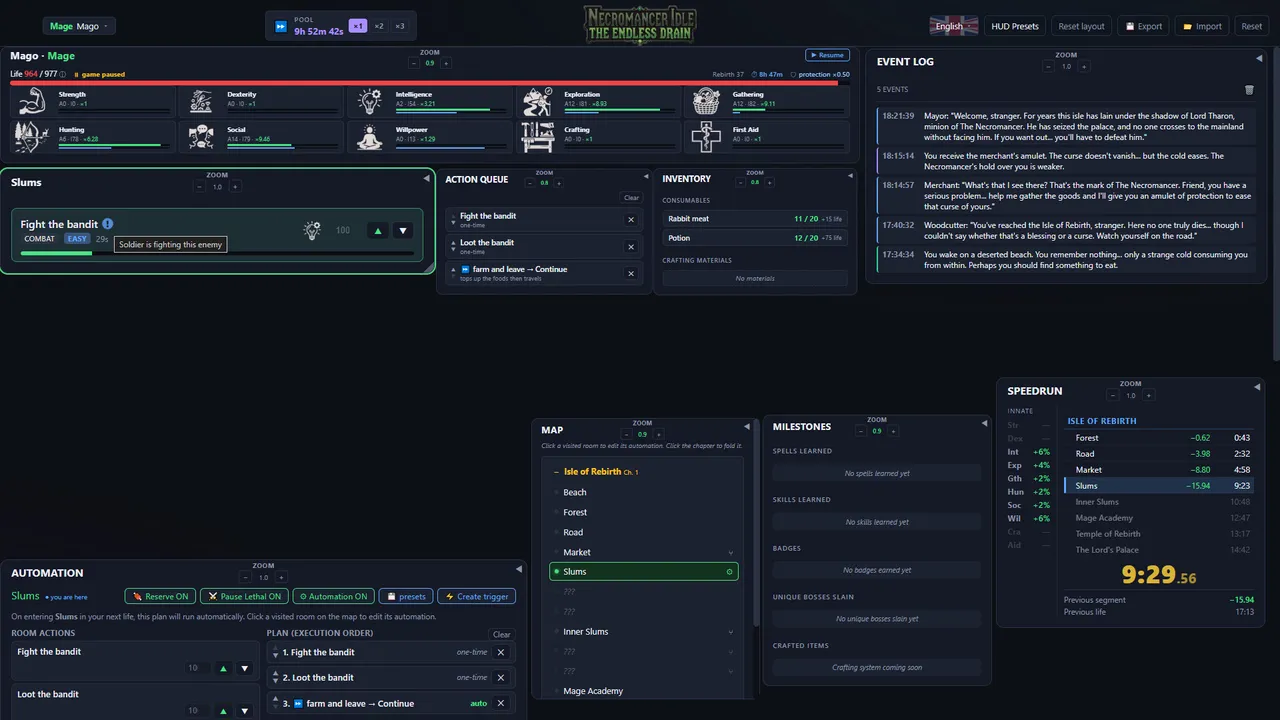This screenshot has width=1280, height=720.
Task: Import a save file
Action: (x=1202, y=26)
